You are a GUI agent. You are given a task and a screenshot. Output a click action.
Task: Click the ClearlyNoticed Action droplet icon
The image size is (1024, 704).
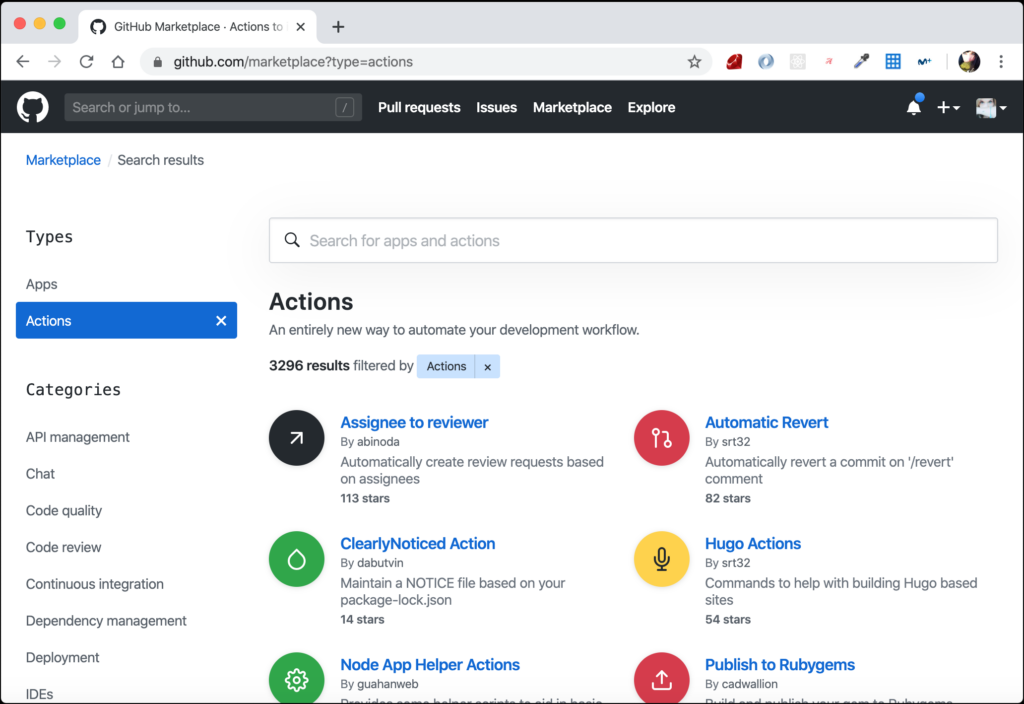pos(296,559)
